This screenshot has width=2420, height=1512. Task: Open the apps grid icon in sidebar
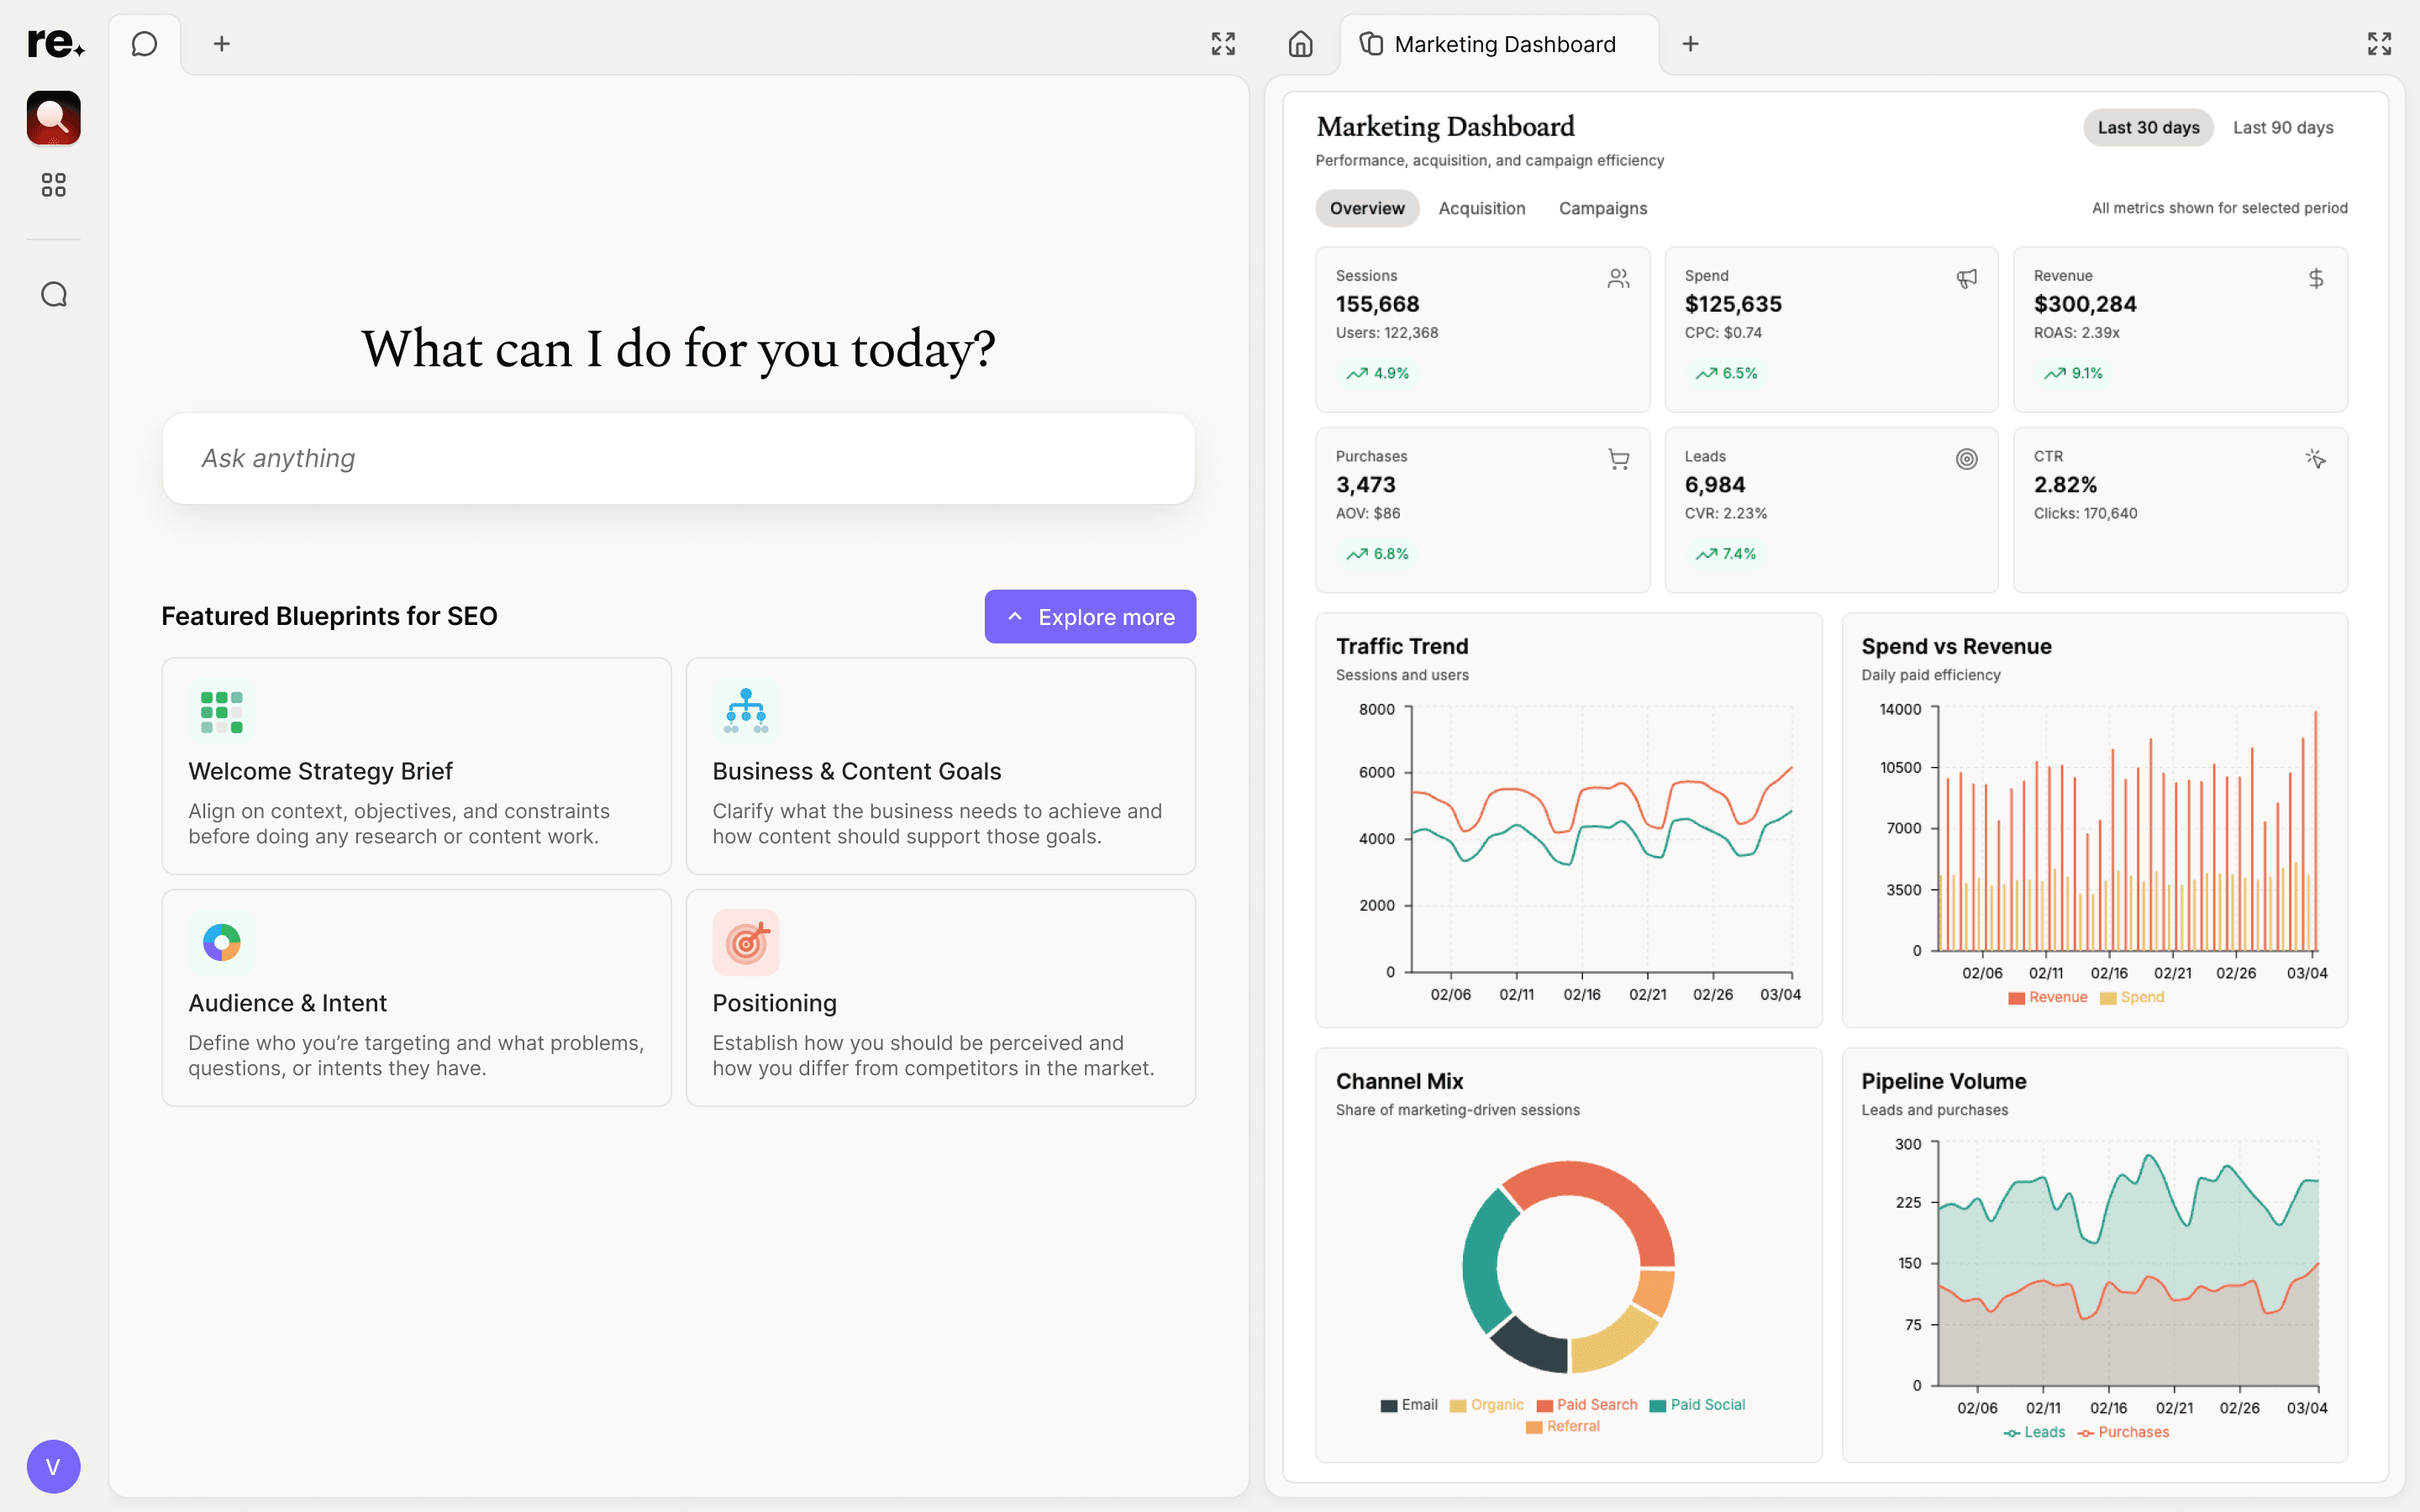click(x=54, y=185)
